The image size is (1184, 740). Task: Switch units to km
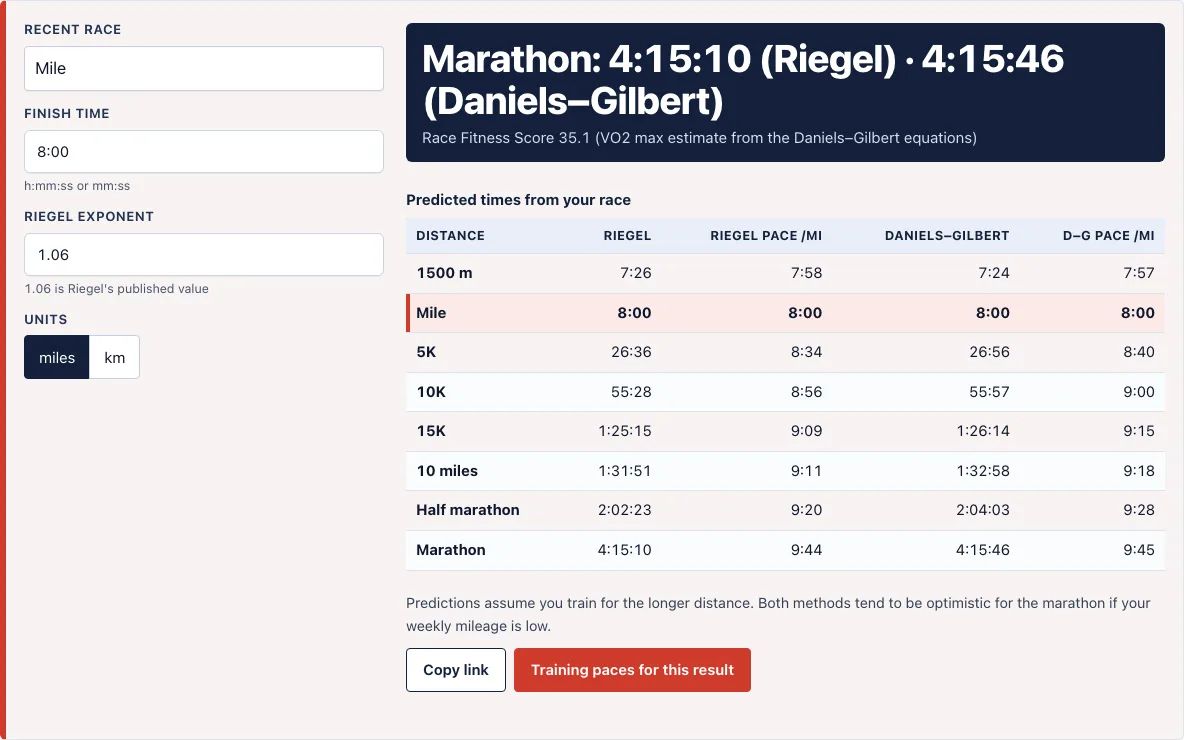[114, 357]
